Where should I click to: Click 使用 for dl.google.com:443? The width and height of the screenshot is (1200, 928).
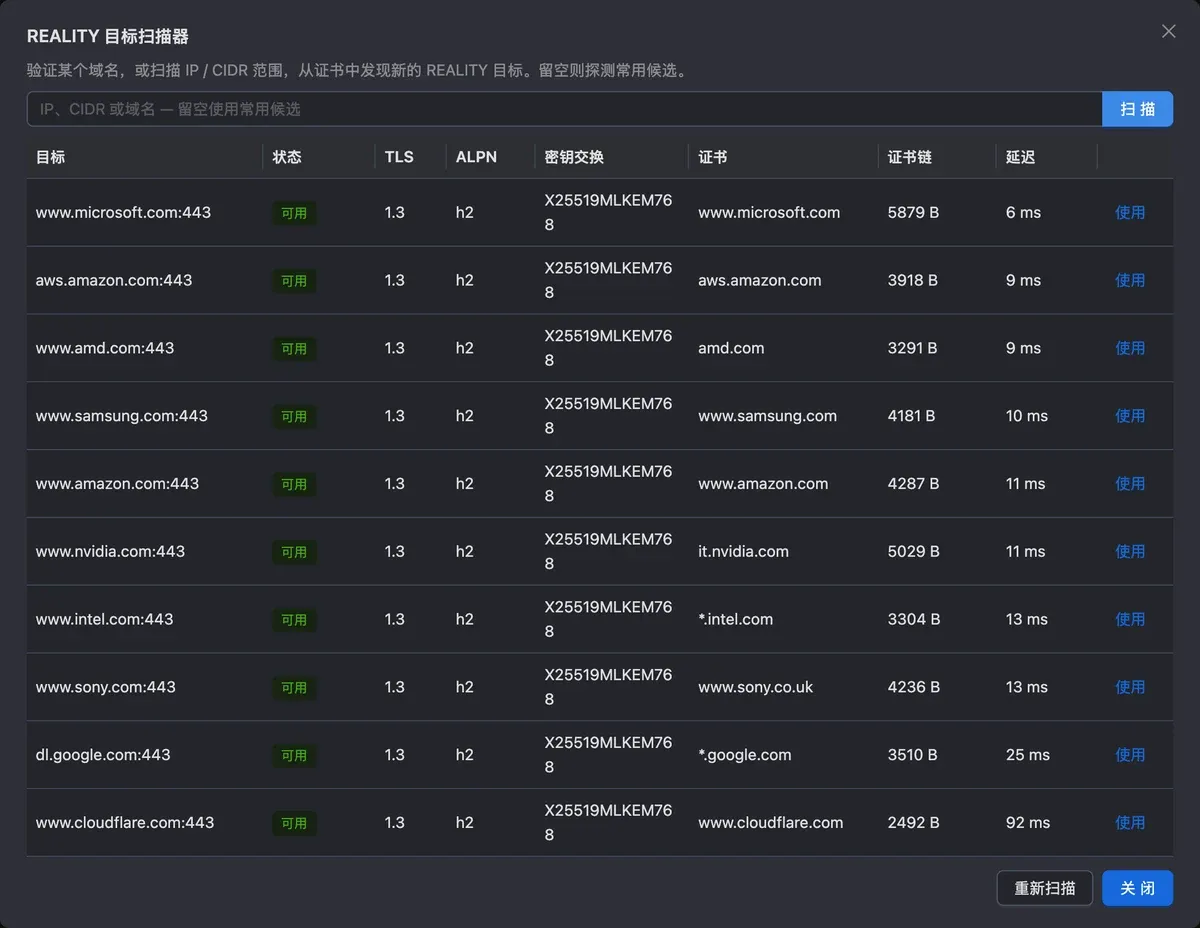(x=1130, y=755)
